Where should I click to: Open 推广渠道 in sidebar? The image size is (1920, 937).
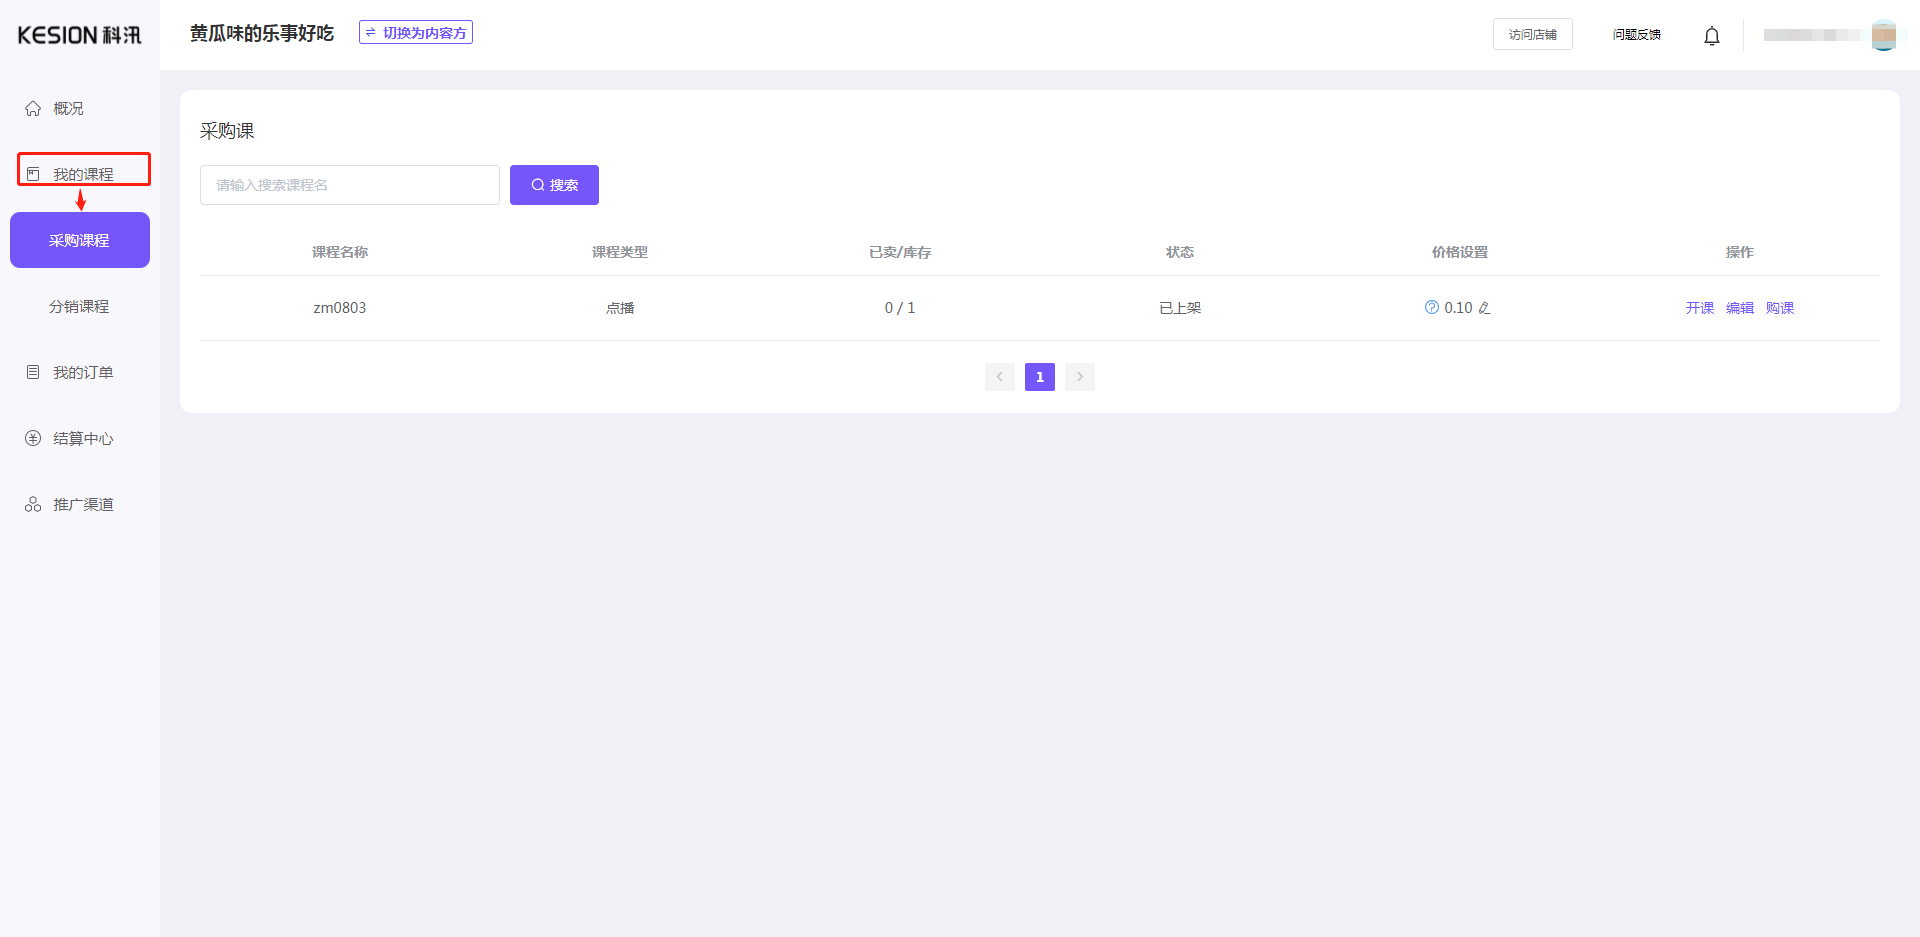click(x=83, y=504)
